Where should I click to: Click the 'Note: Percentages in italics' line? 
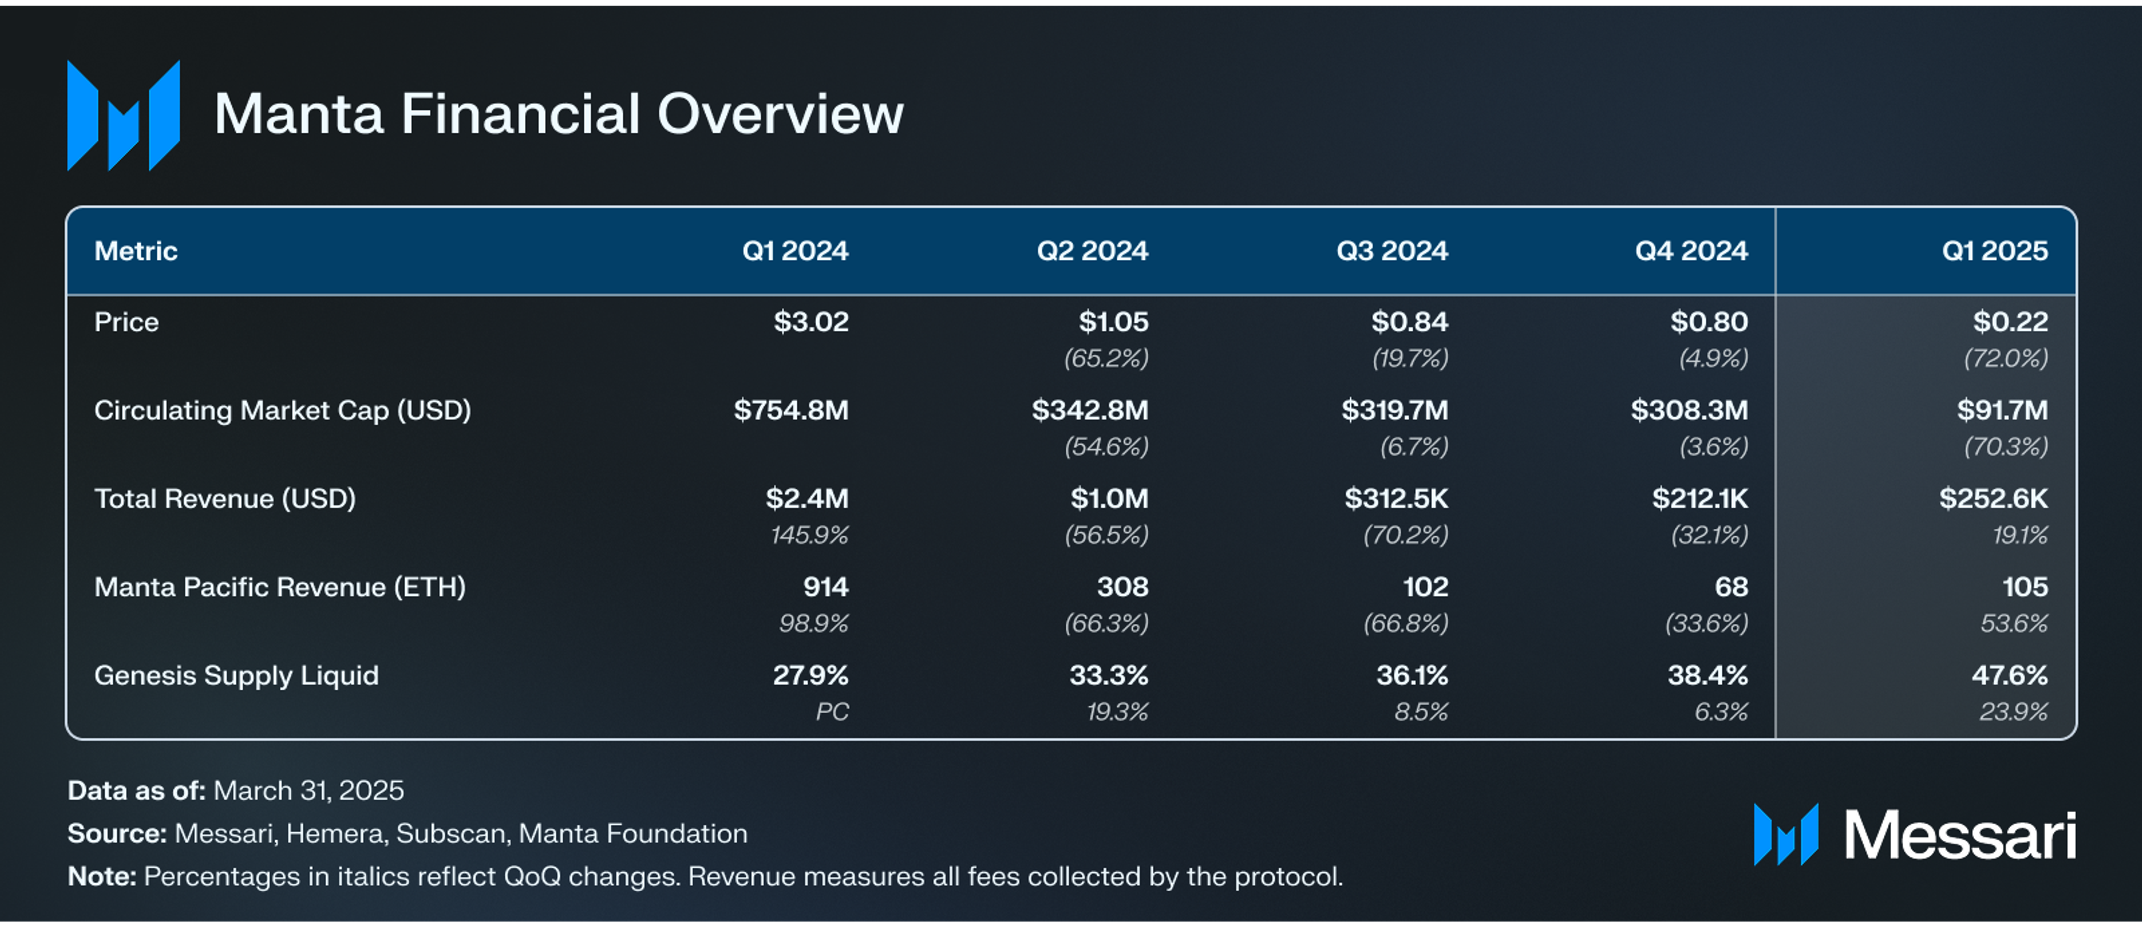705,877
